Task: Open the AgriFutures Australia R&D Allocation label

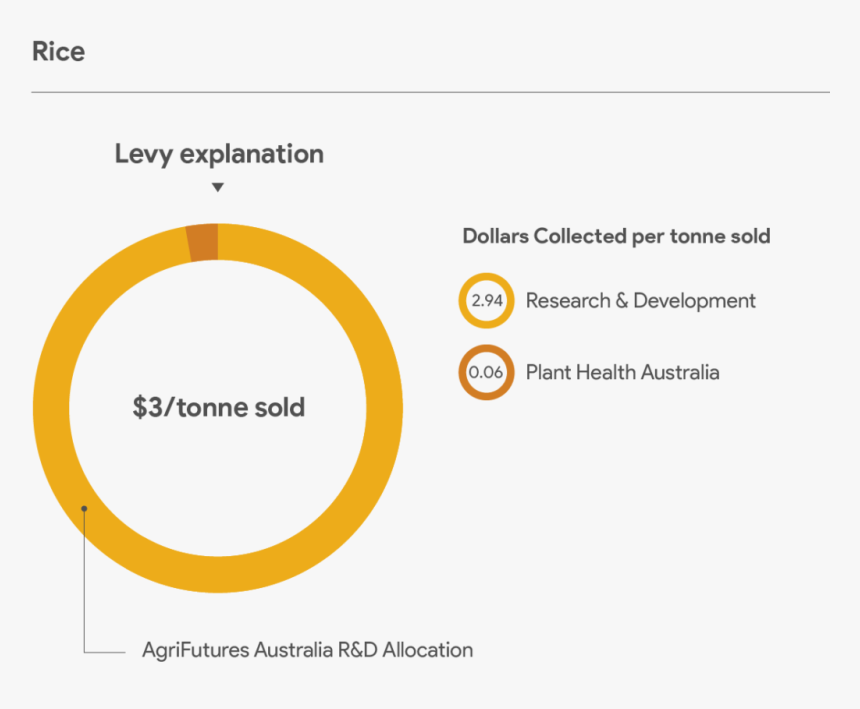Action: (307, 650)
